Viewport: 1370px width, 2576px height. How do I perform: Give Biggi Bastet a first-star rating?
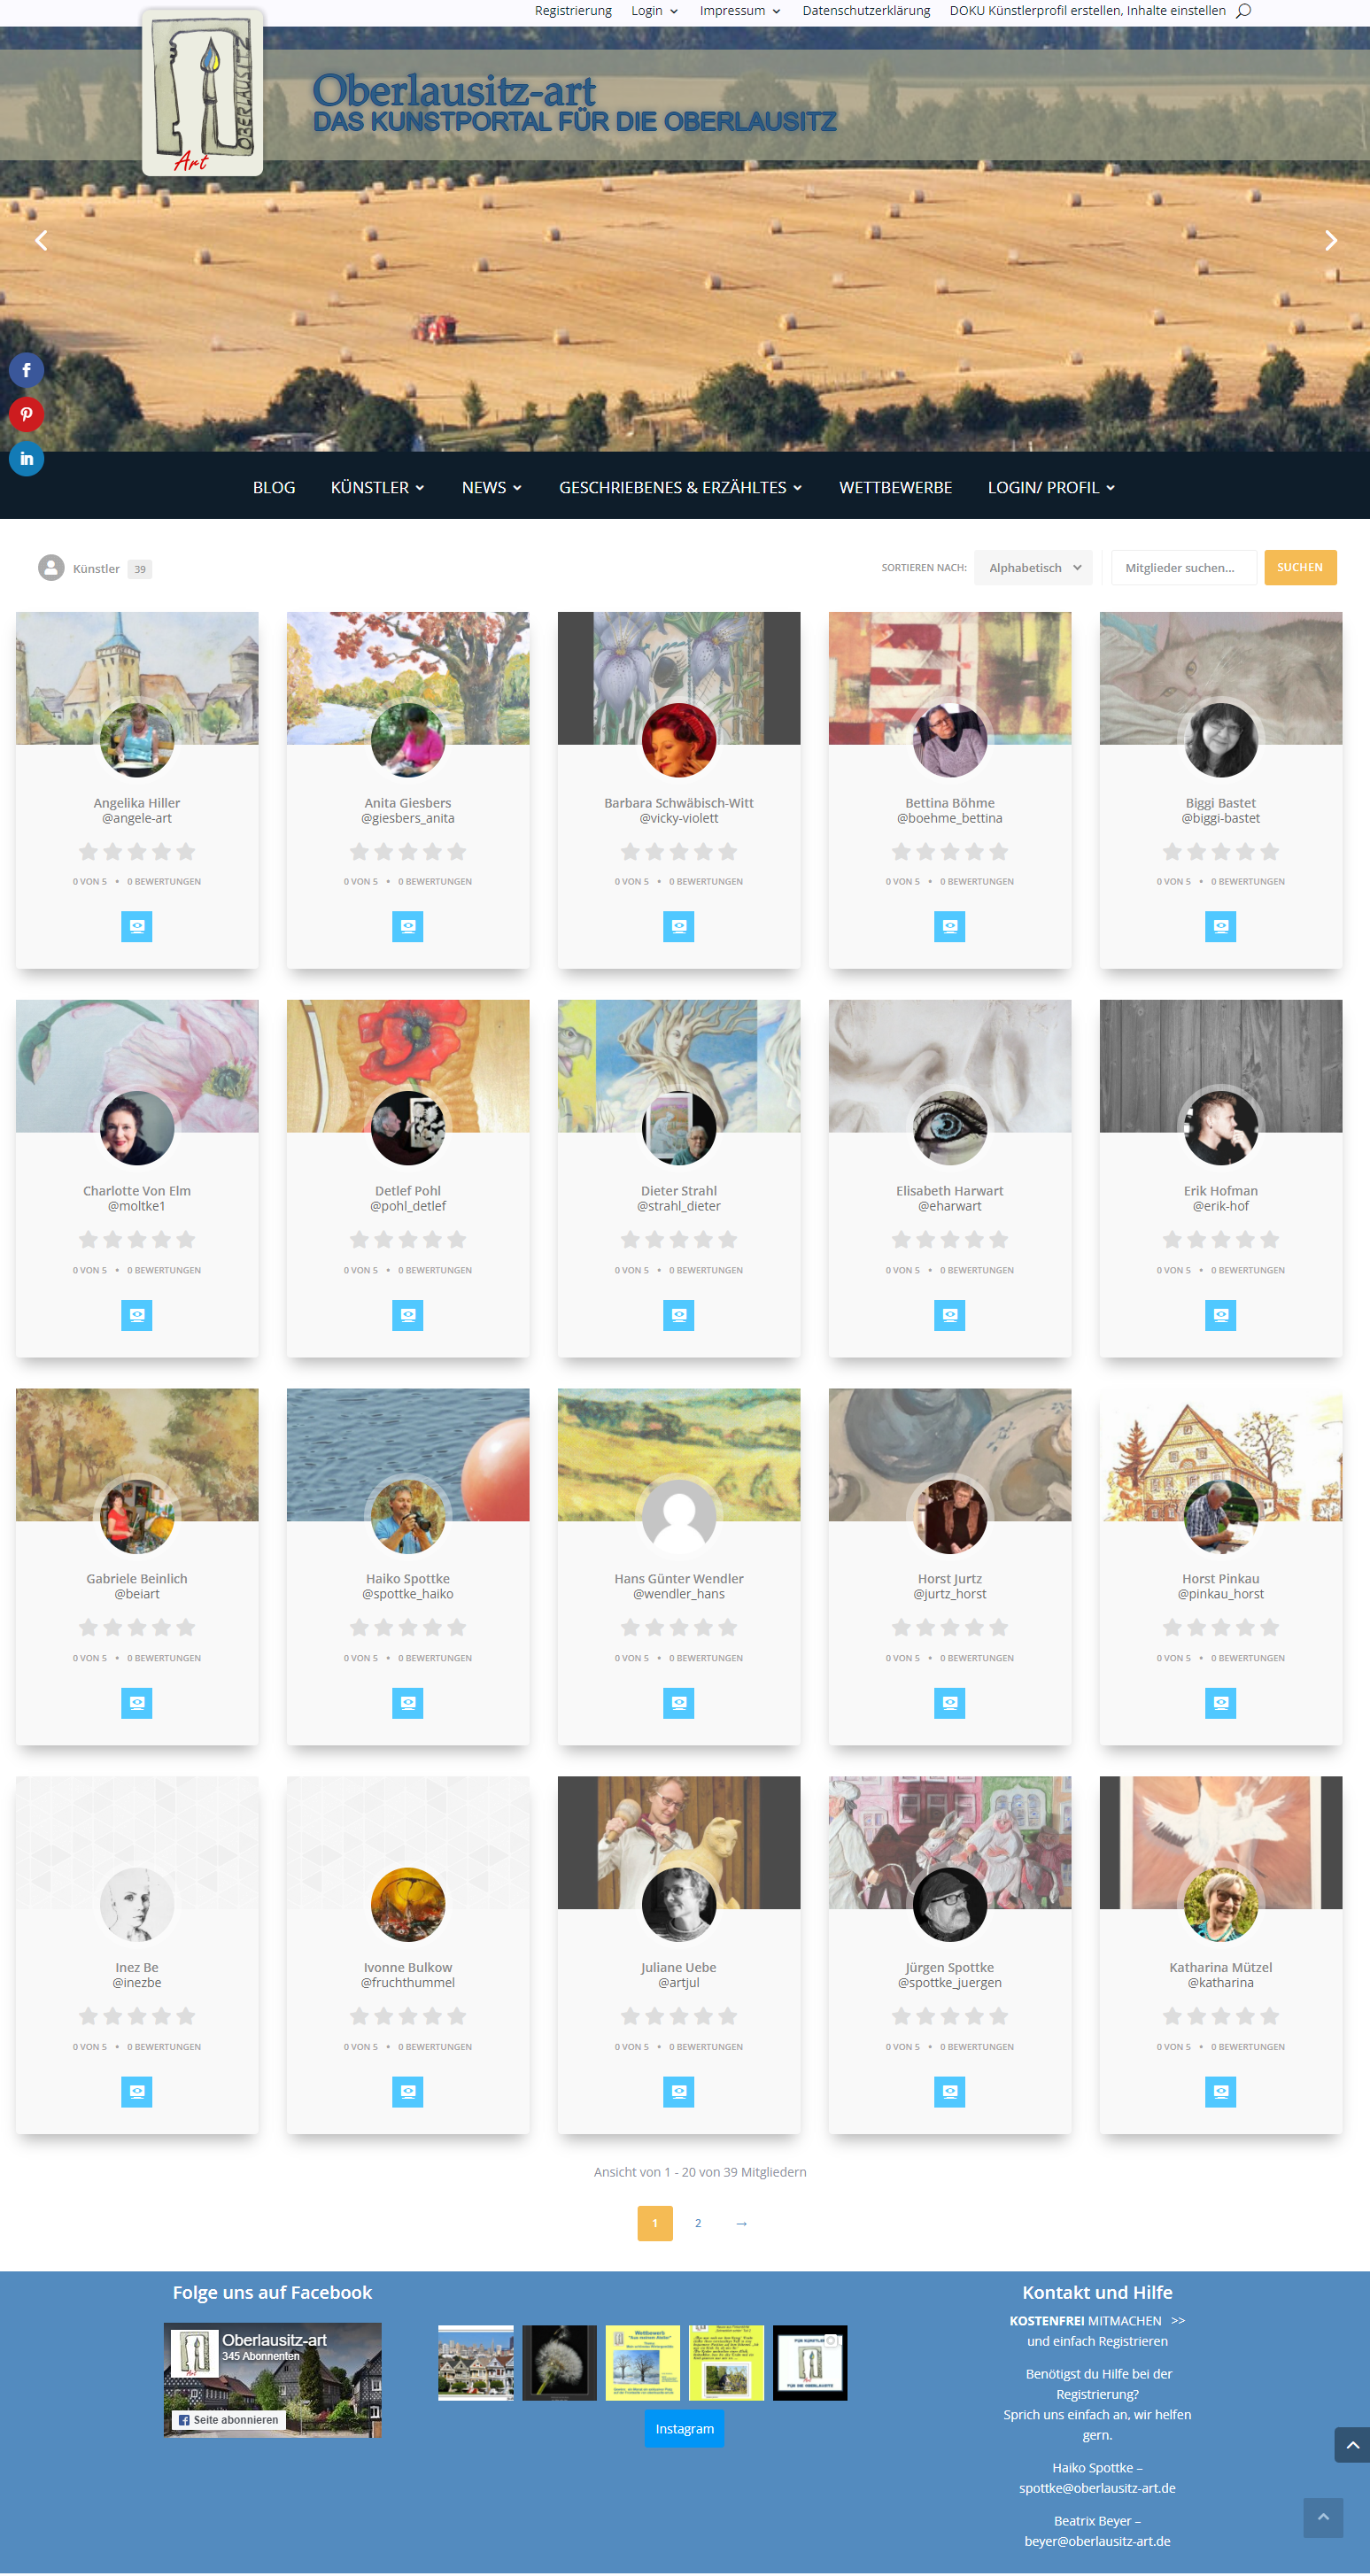click(1172, 851)
